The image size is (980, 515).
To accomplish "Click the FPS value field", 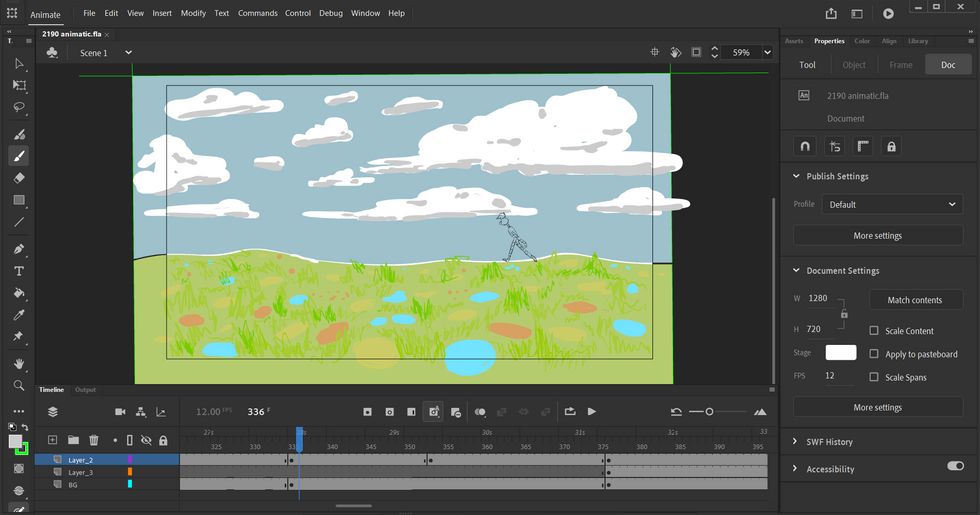I will pos(838,376).
